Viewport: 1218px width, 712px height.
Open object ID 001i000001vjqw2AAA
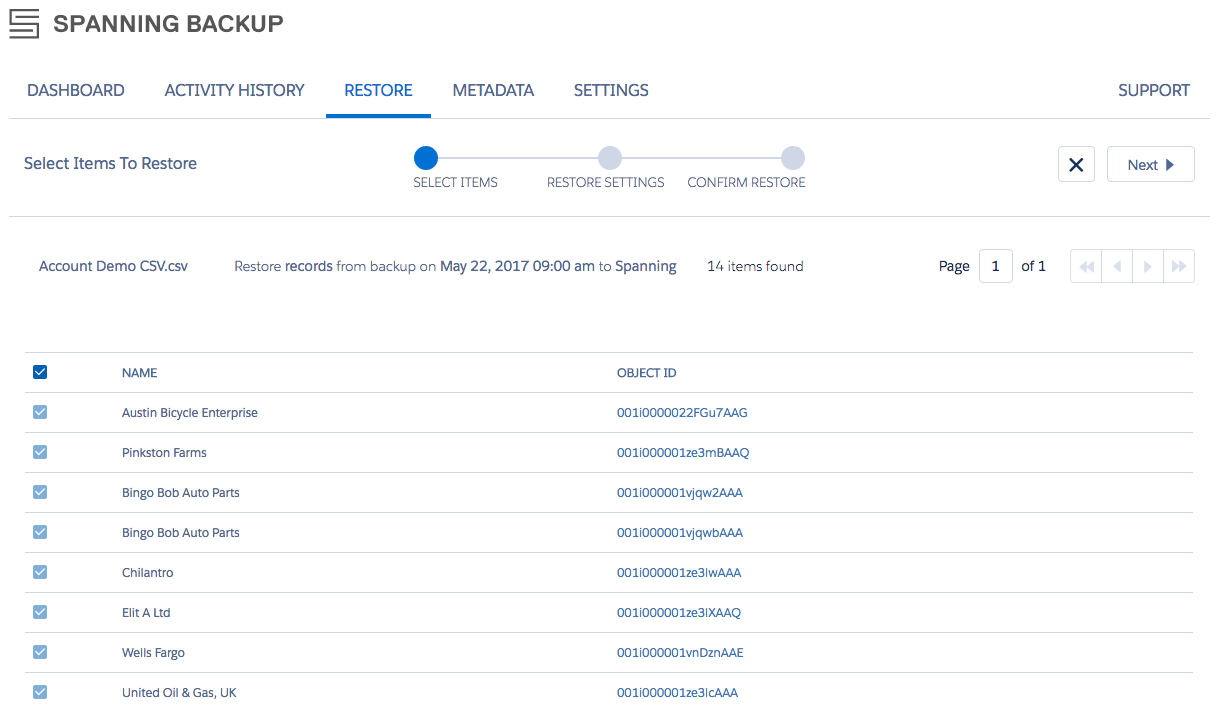click(680, 493)
